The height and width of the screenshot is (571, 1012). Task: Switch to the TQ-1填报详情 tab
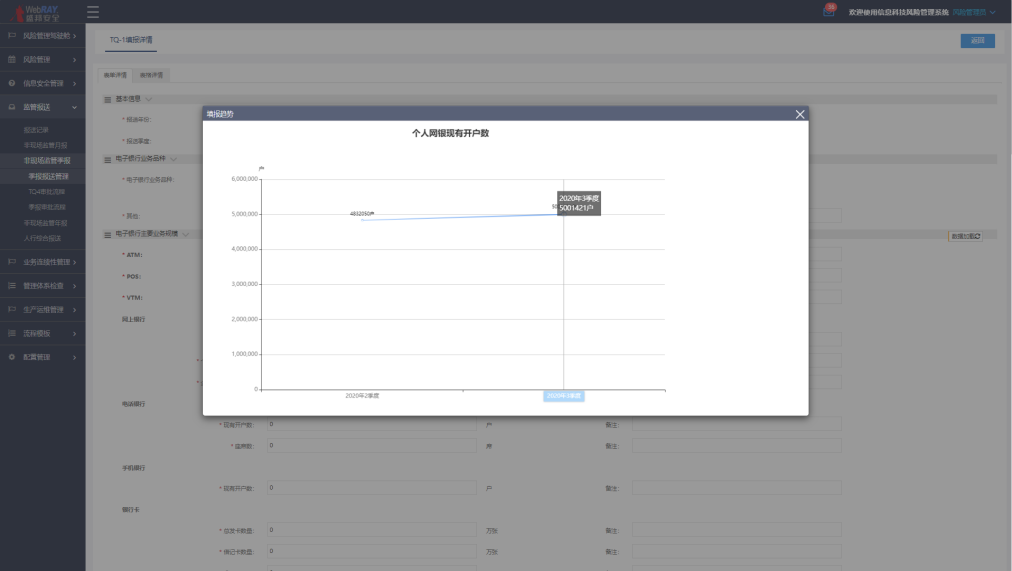pyautogui.click(x=130, y=40)
